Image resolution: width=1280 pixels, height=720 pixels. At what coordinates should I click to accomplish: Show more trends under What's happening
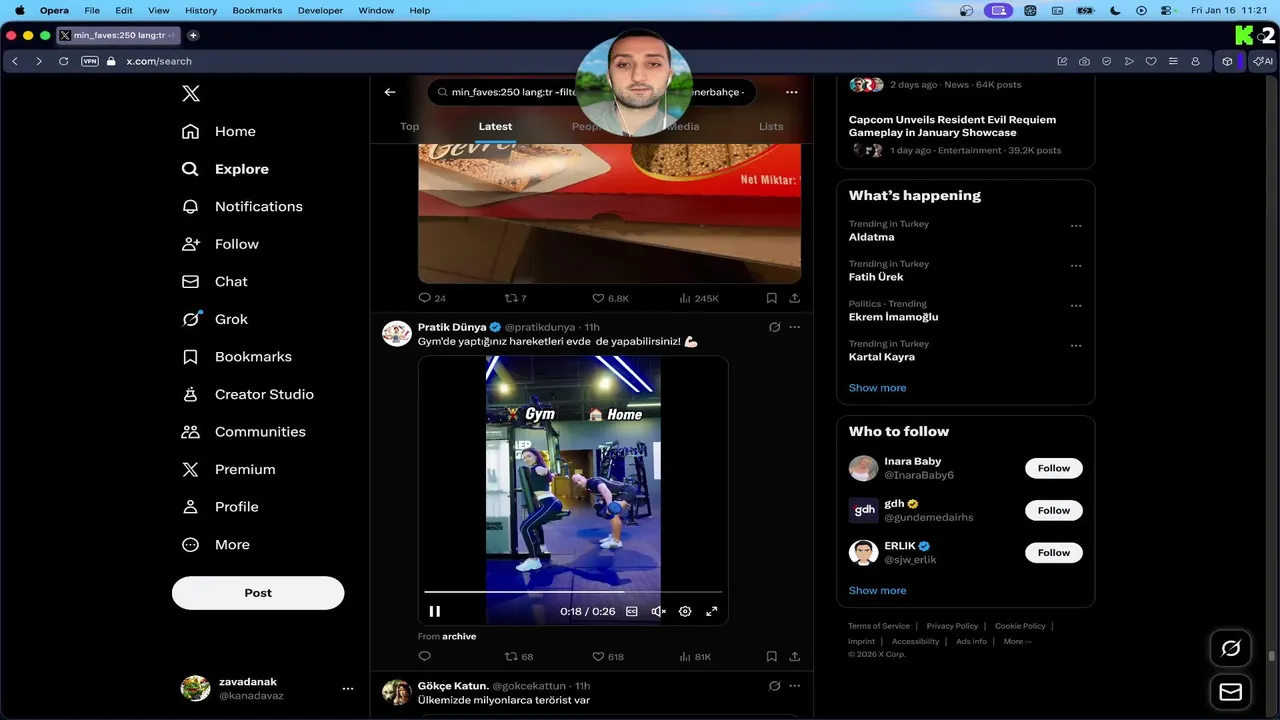[877, 388]
